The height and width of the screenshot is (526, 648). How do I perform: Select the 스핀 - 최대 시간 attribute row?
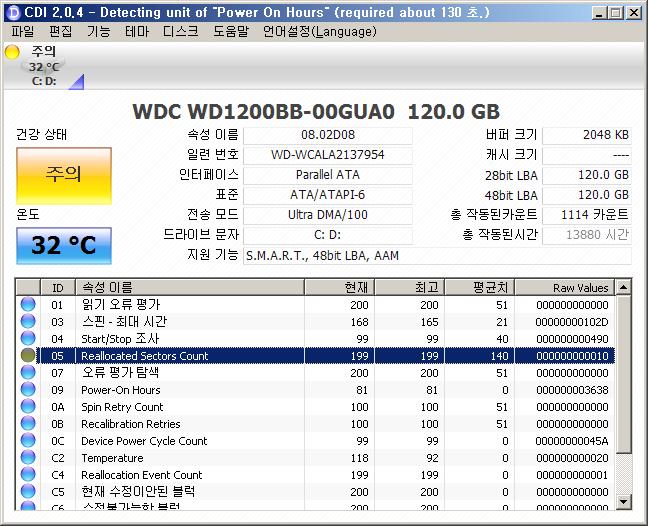click(315, 322)
